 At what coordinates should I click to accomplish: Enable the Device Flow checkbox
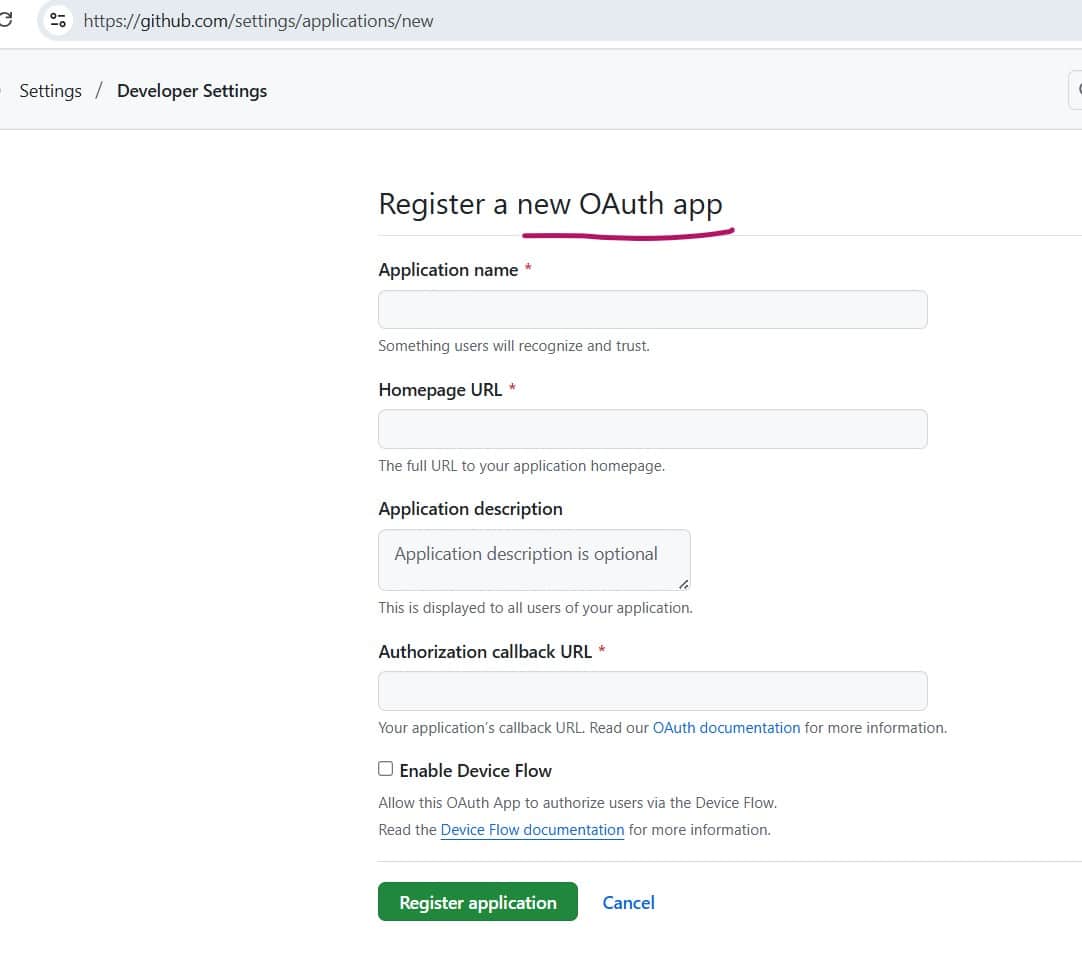click(385, 768)
